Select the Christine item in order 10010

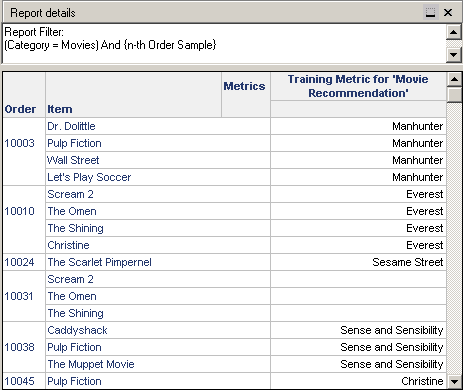click(x=158, y=245)
